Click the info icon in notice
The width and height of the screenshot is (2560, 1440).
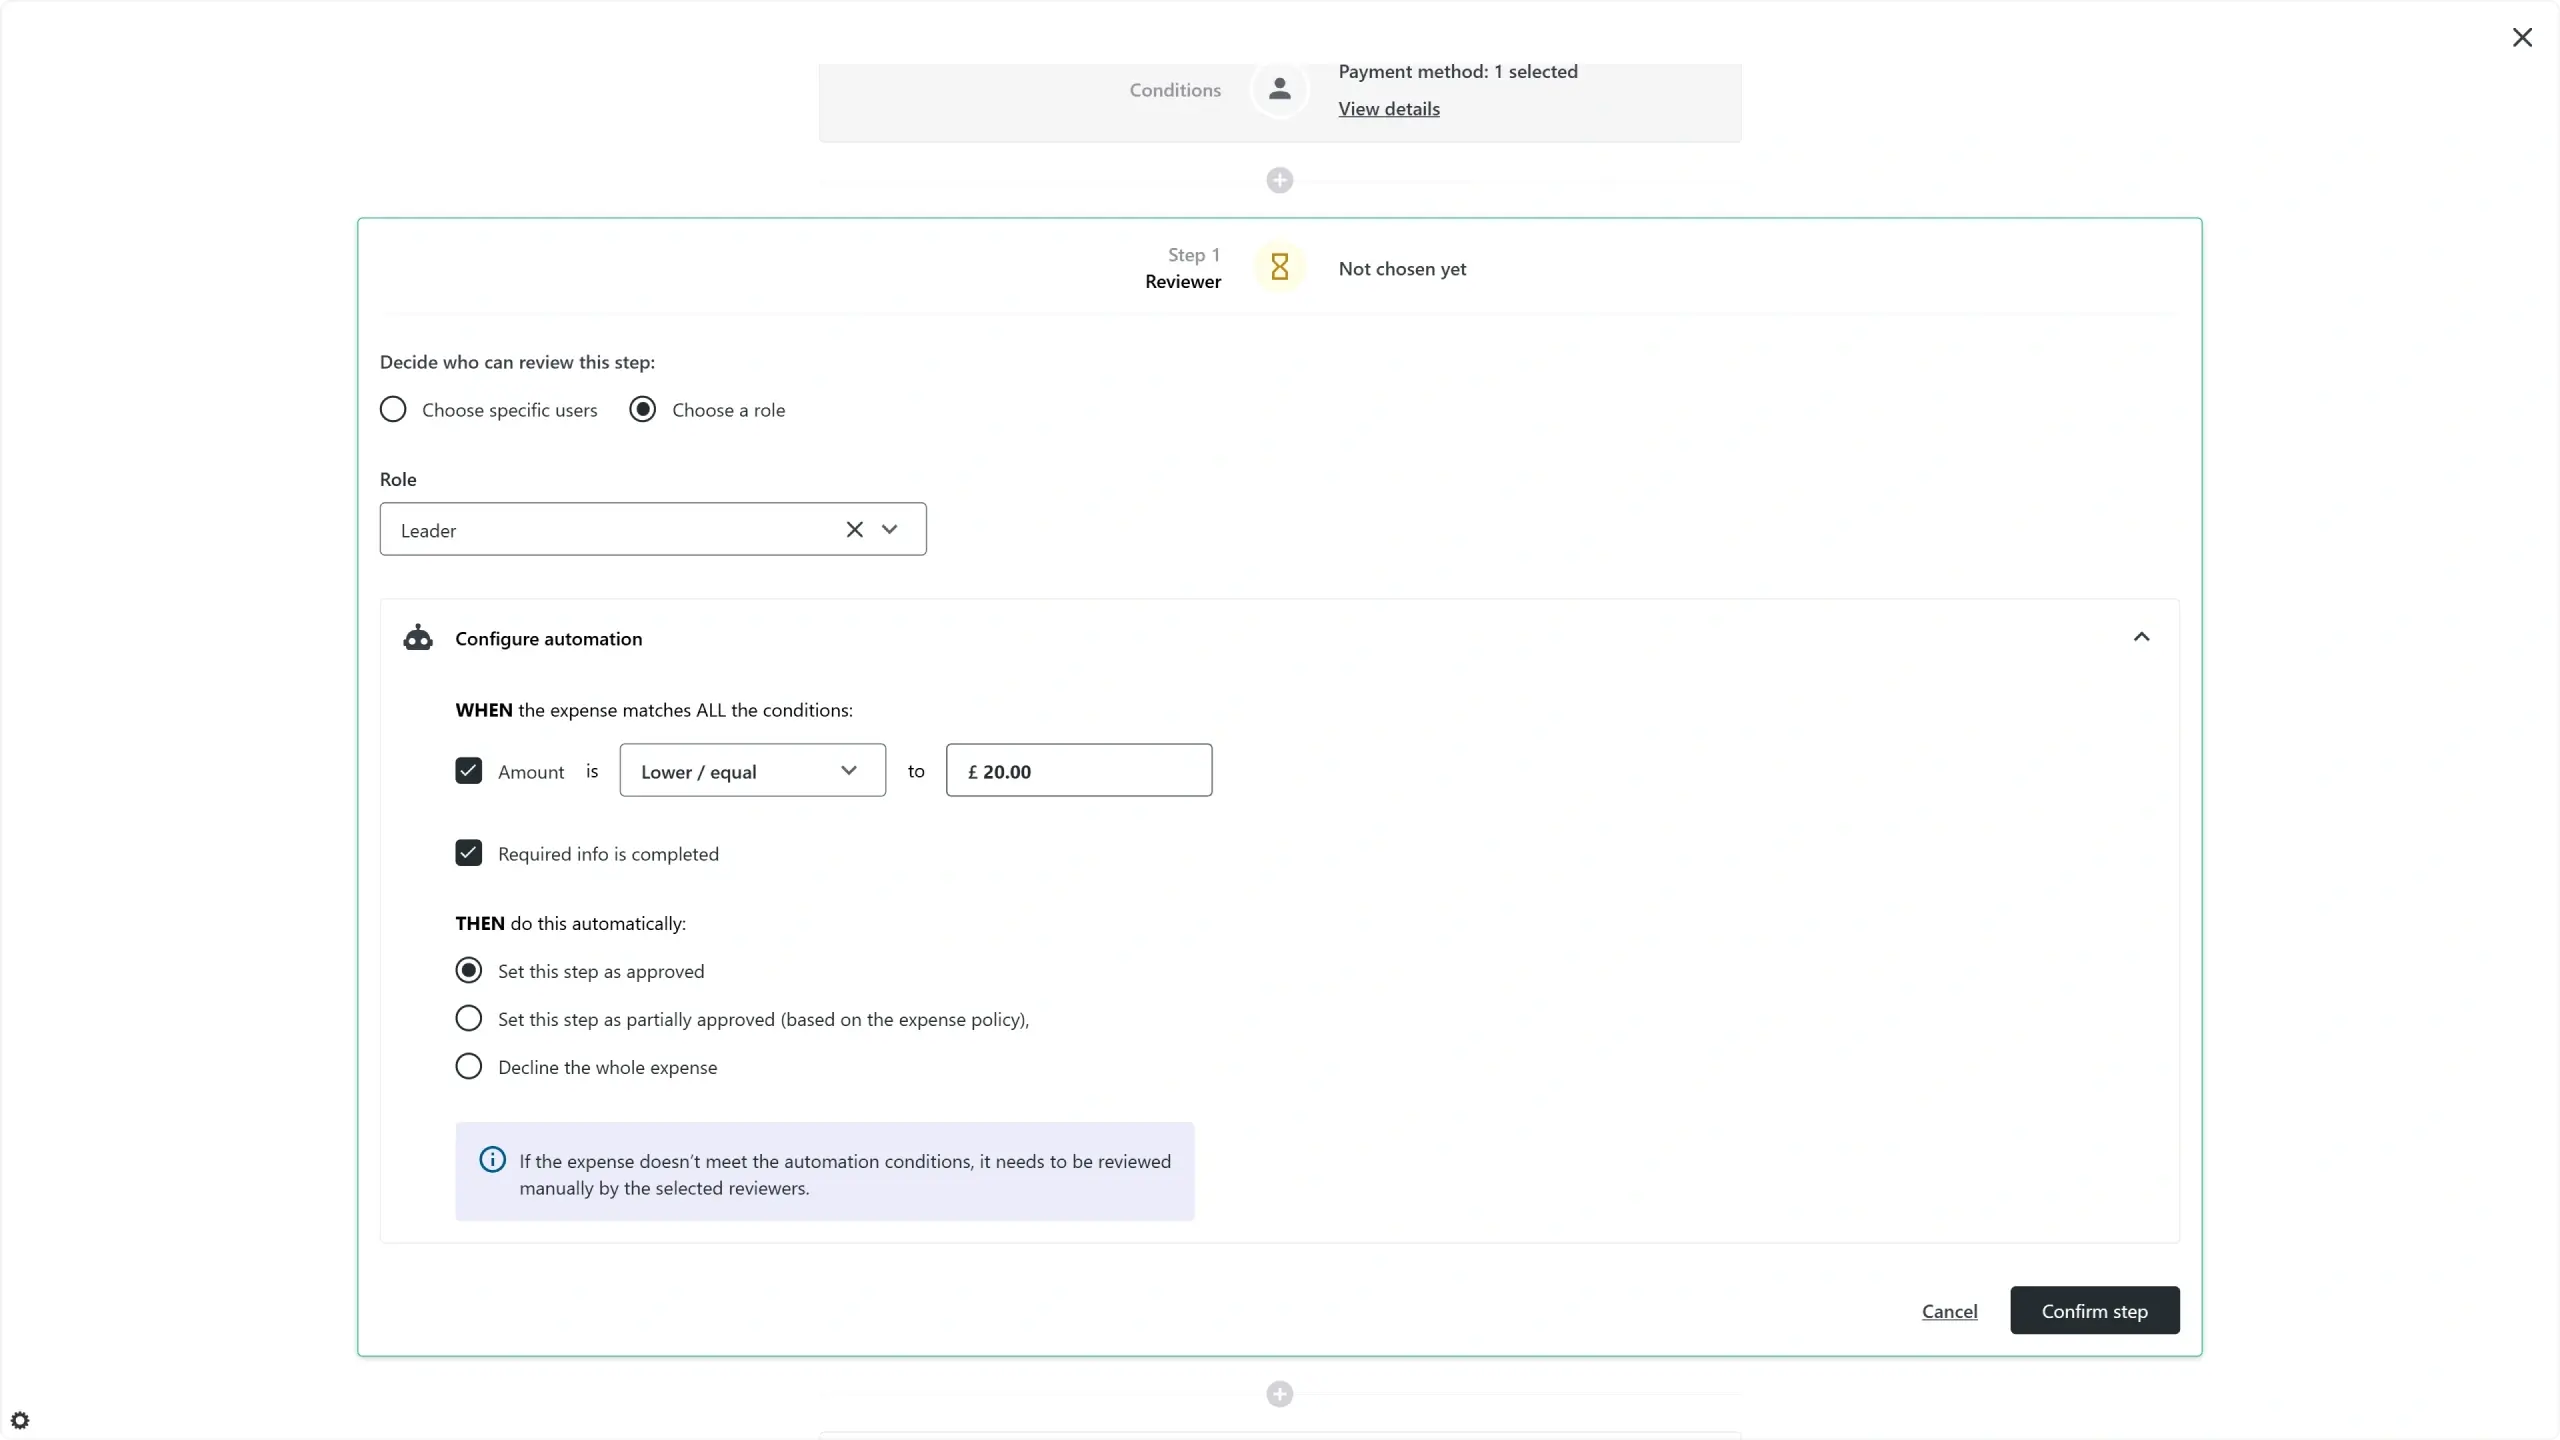(492, 1160)
